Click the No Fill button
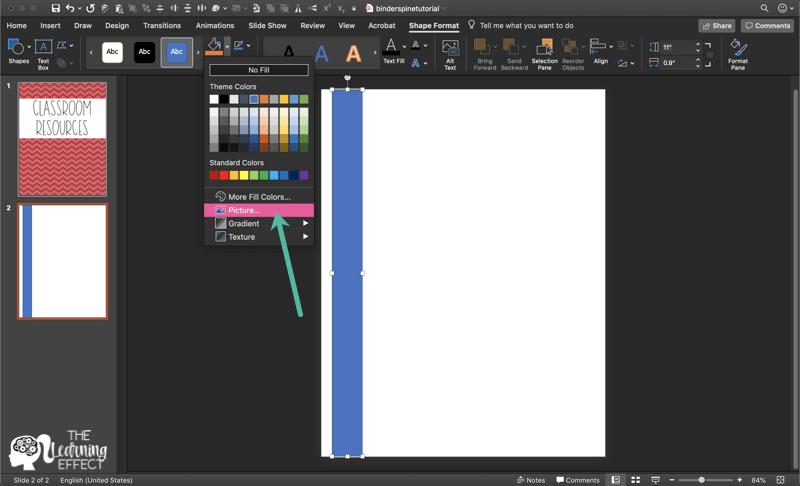 [x=259, y=70]
